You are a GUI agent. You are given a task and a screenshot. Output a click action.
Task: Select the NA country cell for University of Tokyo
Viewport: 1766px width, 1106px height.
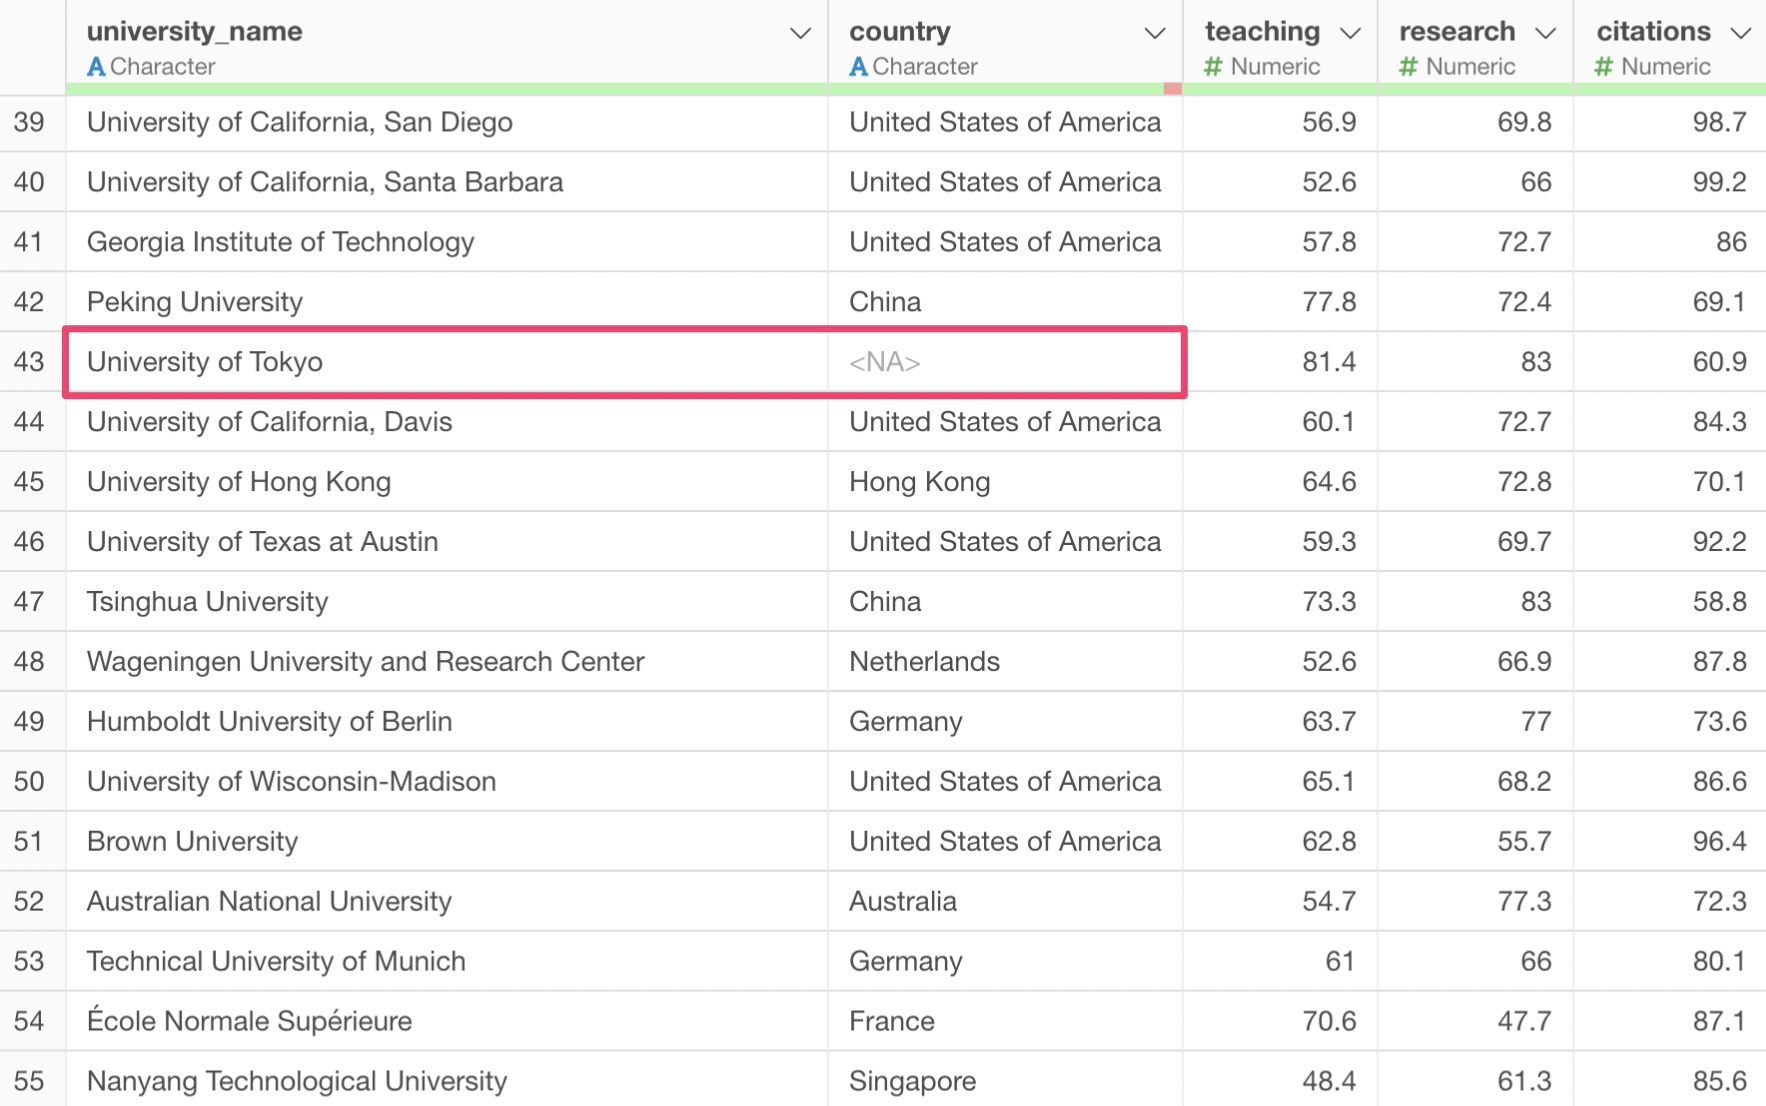(x=1005, y=362)
